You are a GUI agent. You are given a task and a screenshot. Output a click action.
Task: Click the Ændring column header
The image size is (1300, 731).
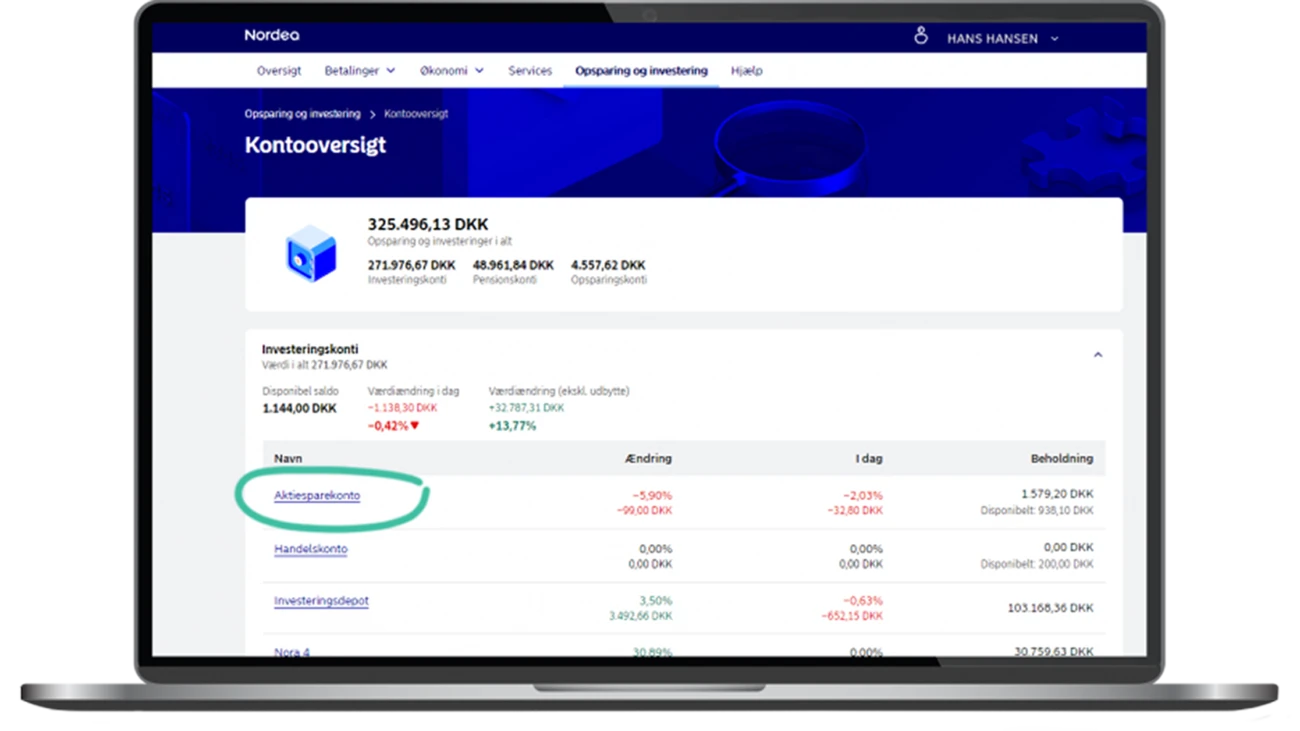pos(648,459)
